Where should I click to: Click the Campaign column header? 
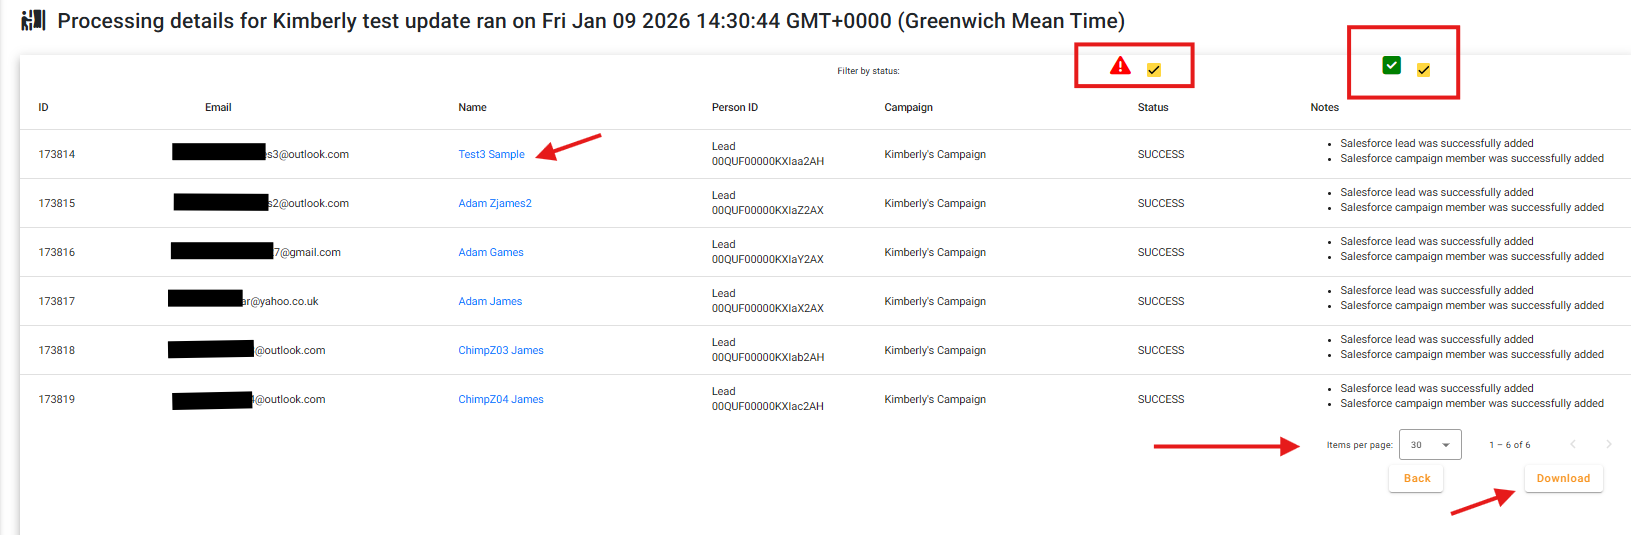908,107
